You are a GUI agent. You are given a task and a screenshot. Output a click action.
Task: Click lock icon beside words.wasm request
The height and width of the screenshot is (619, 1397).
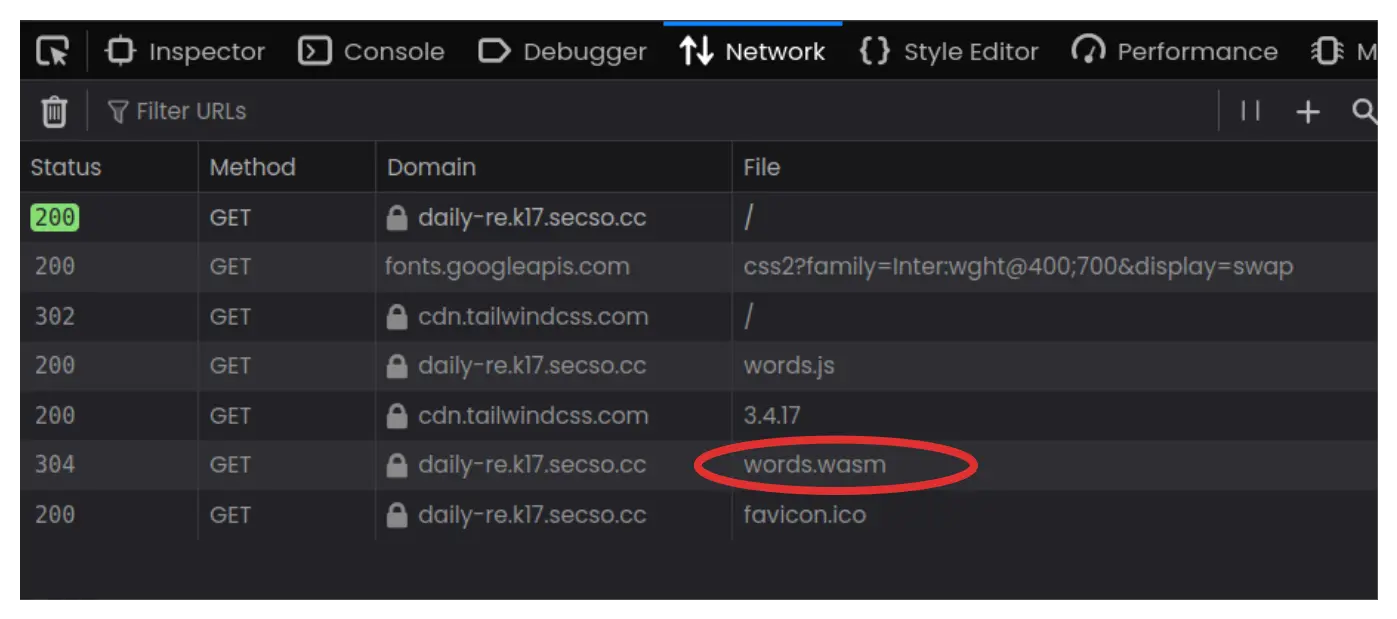coord(397,465)
